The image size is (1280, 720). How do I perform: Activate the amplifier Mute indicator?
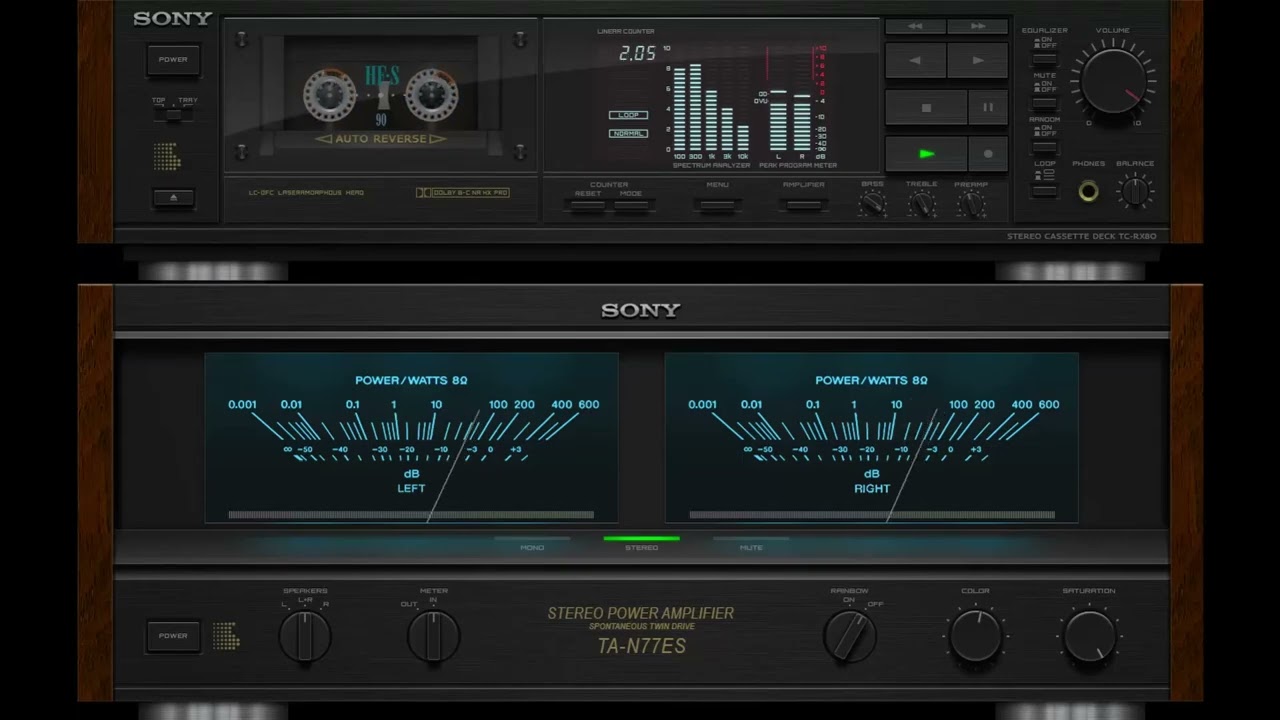751,542
